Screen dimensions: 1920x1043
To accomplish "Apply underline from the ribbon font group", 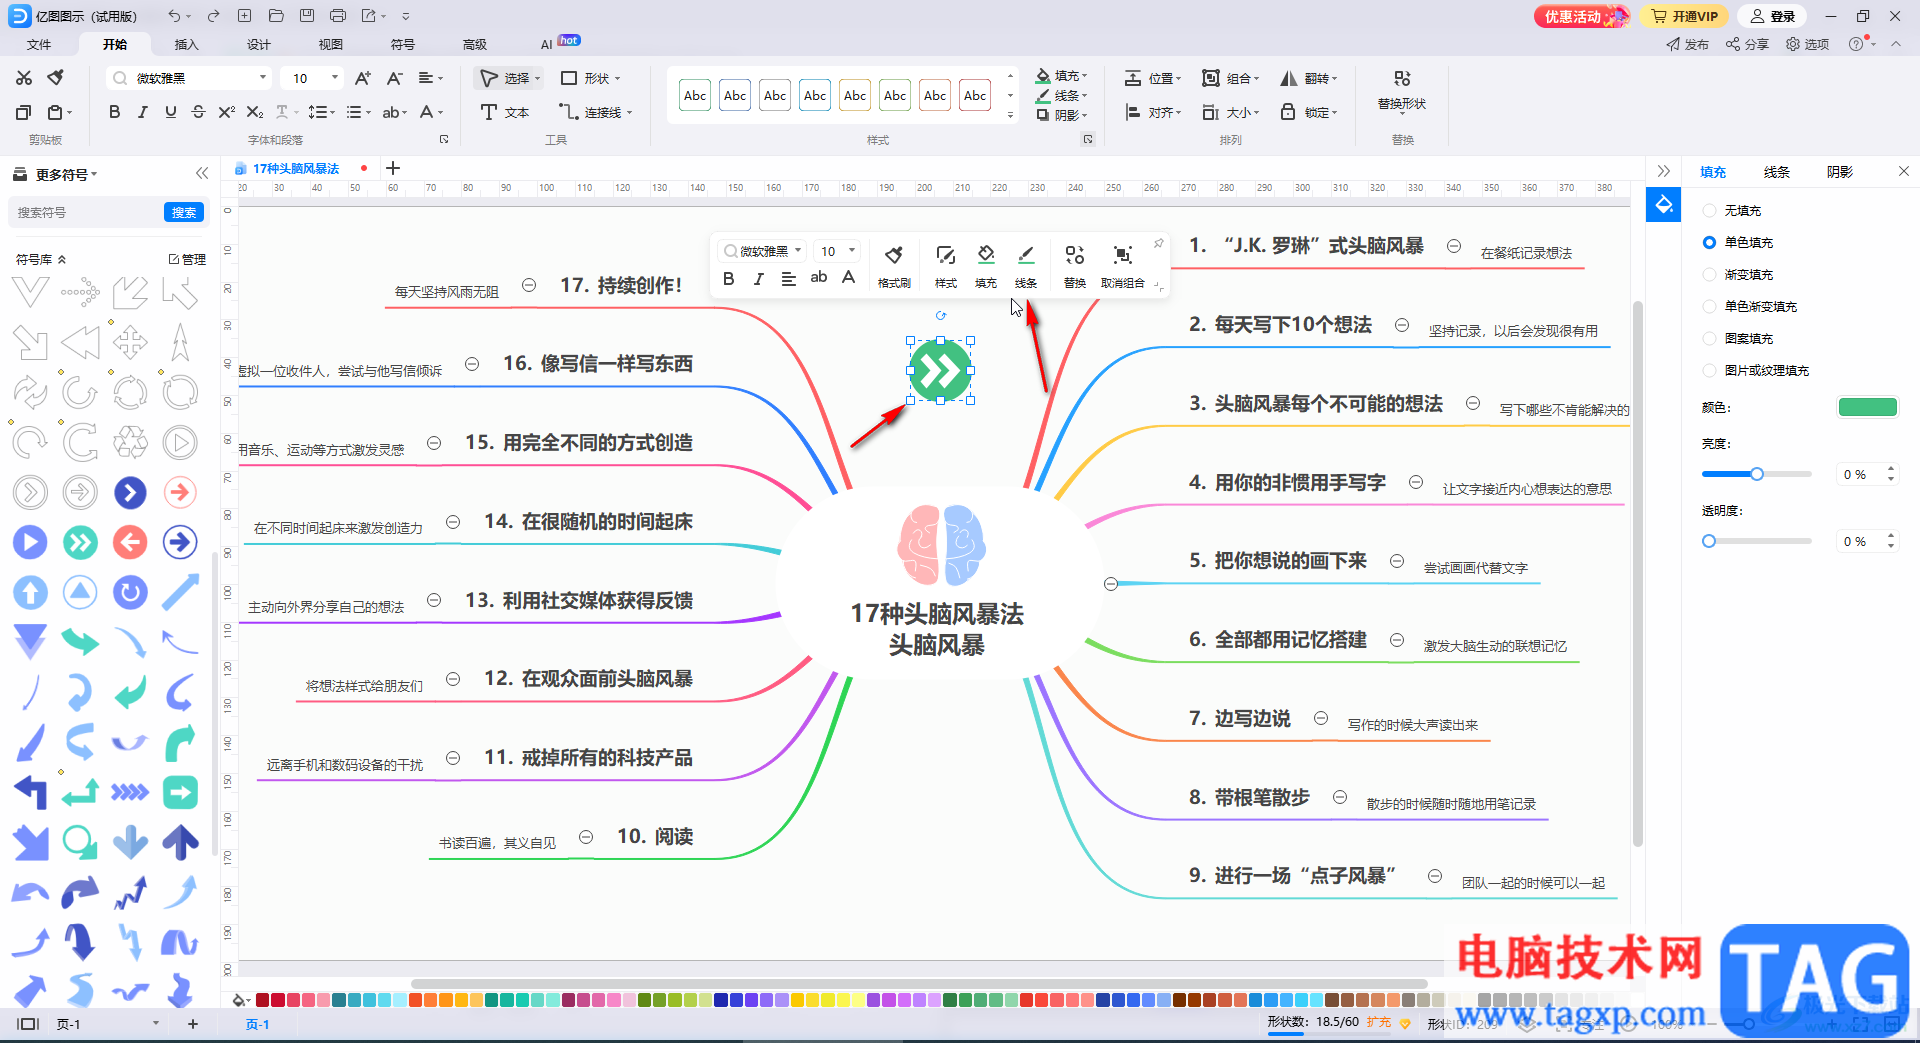I will tap(170, 112).
